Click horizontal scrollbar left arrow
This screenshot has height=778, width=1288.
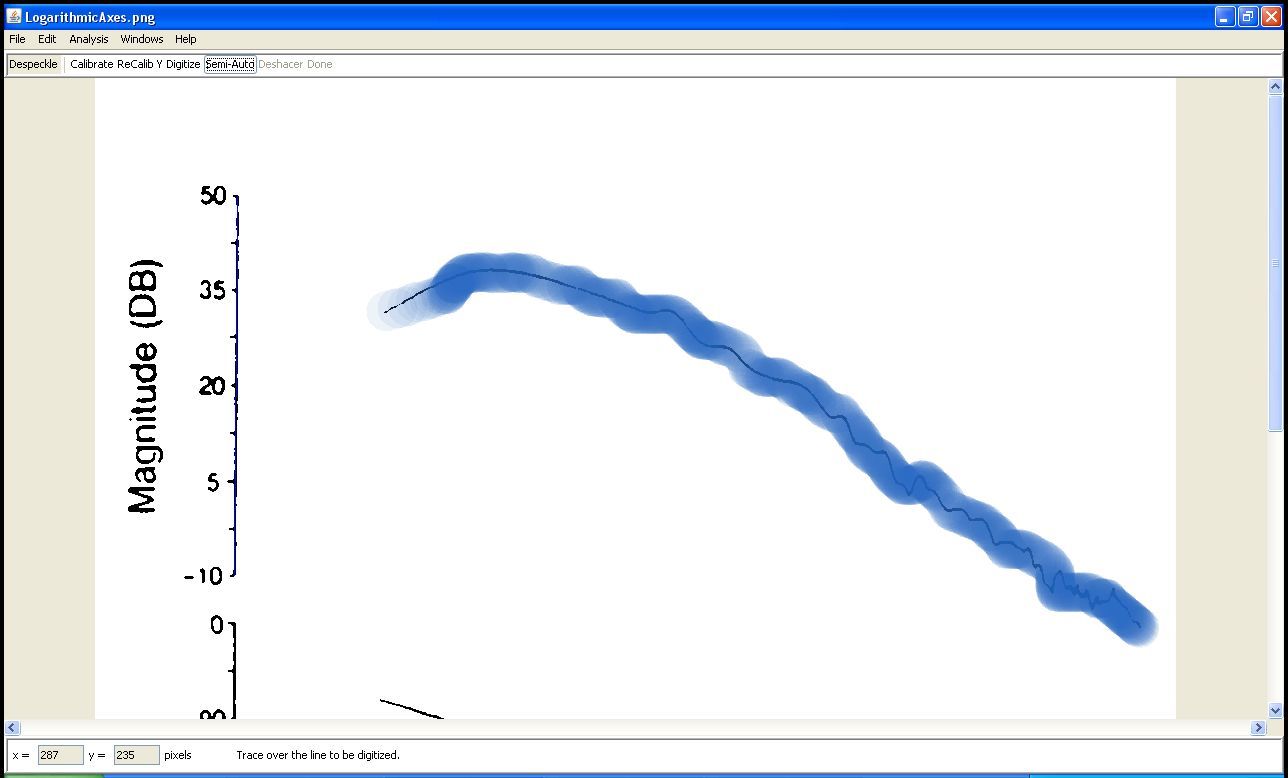tap(13, 728)
